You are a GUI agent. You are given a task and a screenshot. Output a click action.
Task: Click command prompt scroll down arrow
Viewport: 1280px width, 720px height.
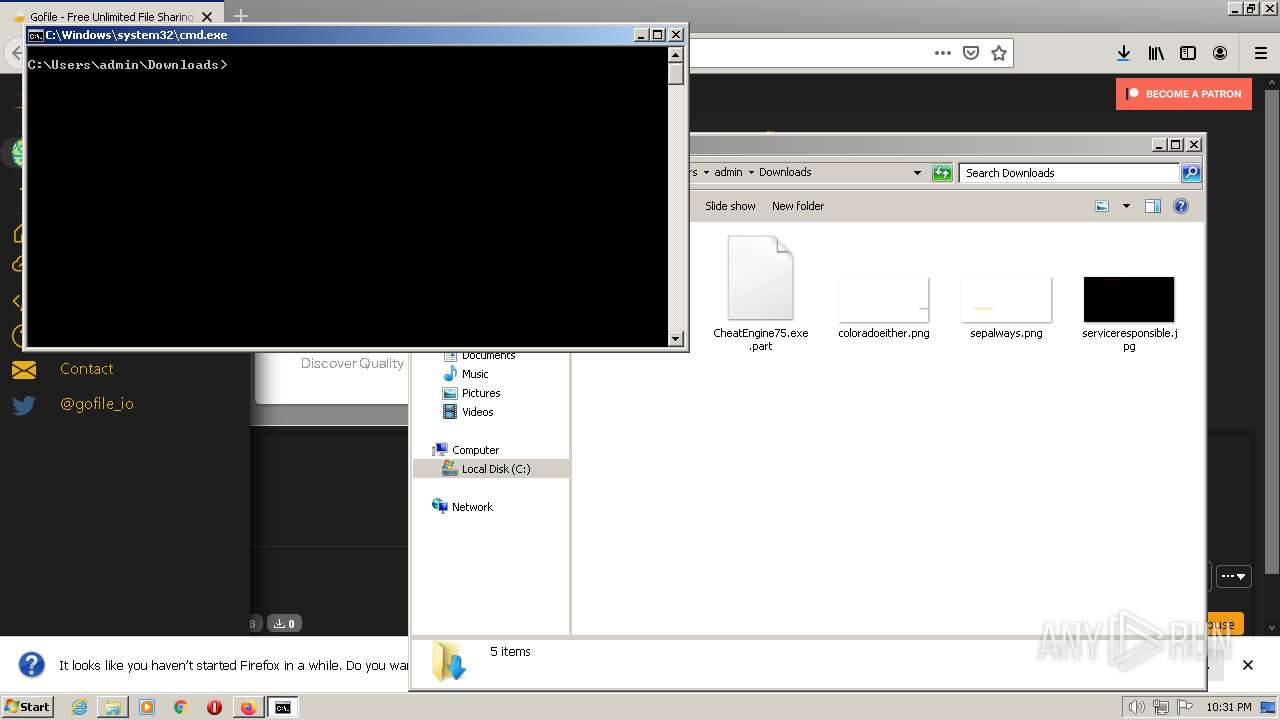[x=676, y=339]
